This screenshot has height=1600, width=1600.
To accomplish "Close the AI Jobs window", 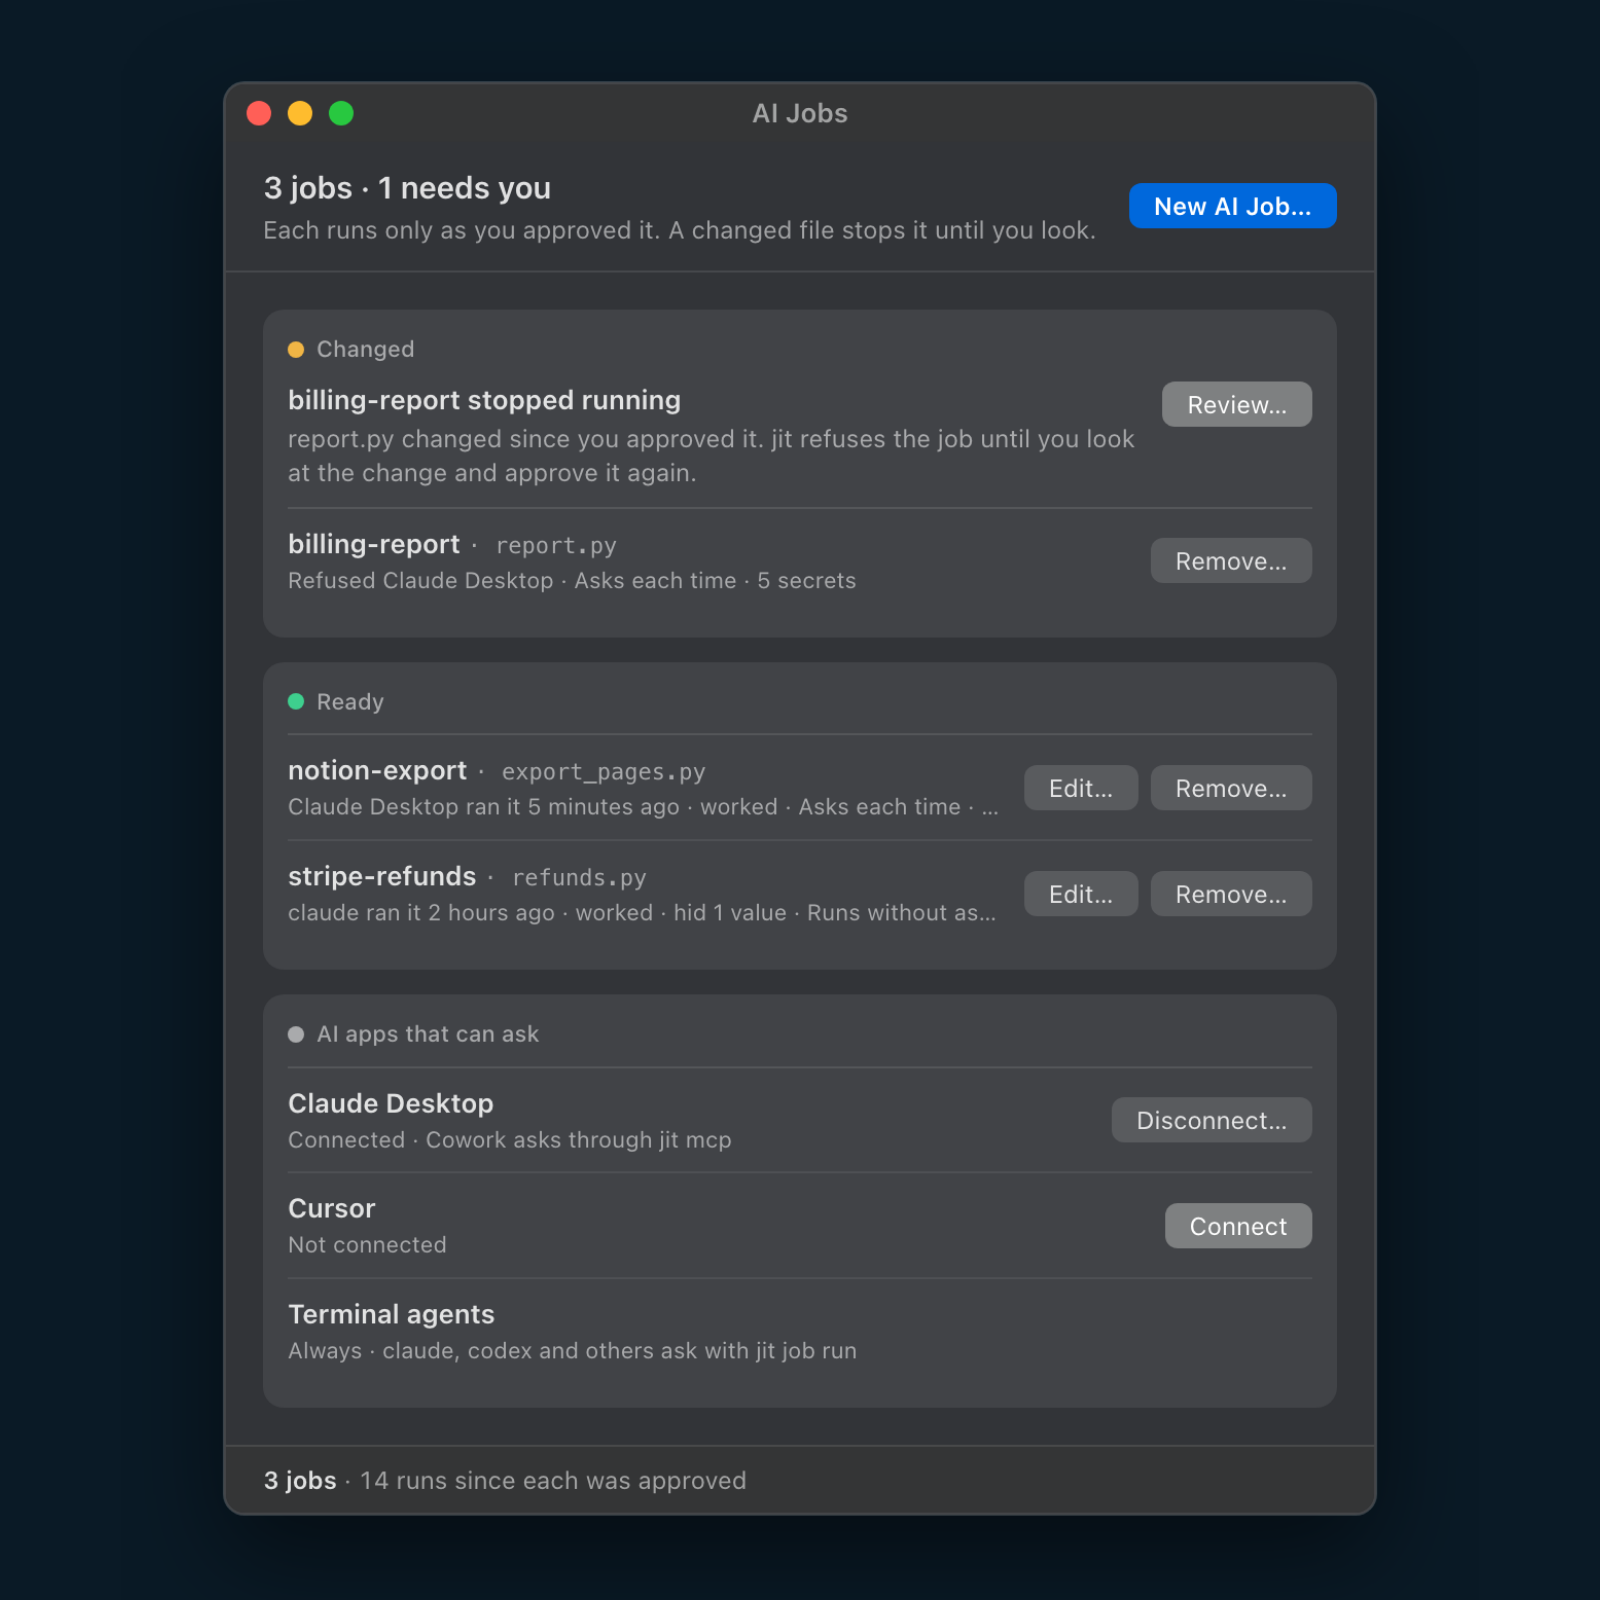I will tap(259, 114).
